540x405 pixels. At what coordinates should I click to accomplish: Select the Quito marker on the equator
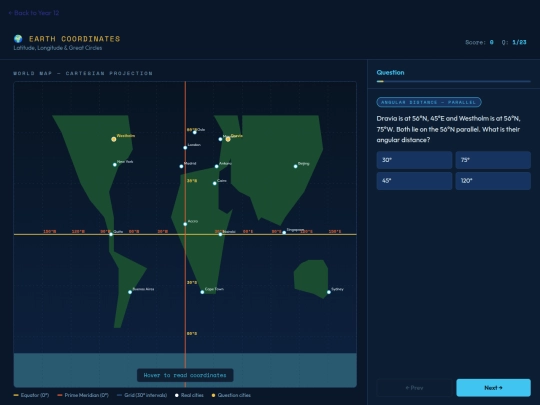tap(111, 235)
